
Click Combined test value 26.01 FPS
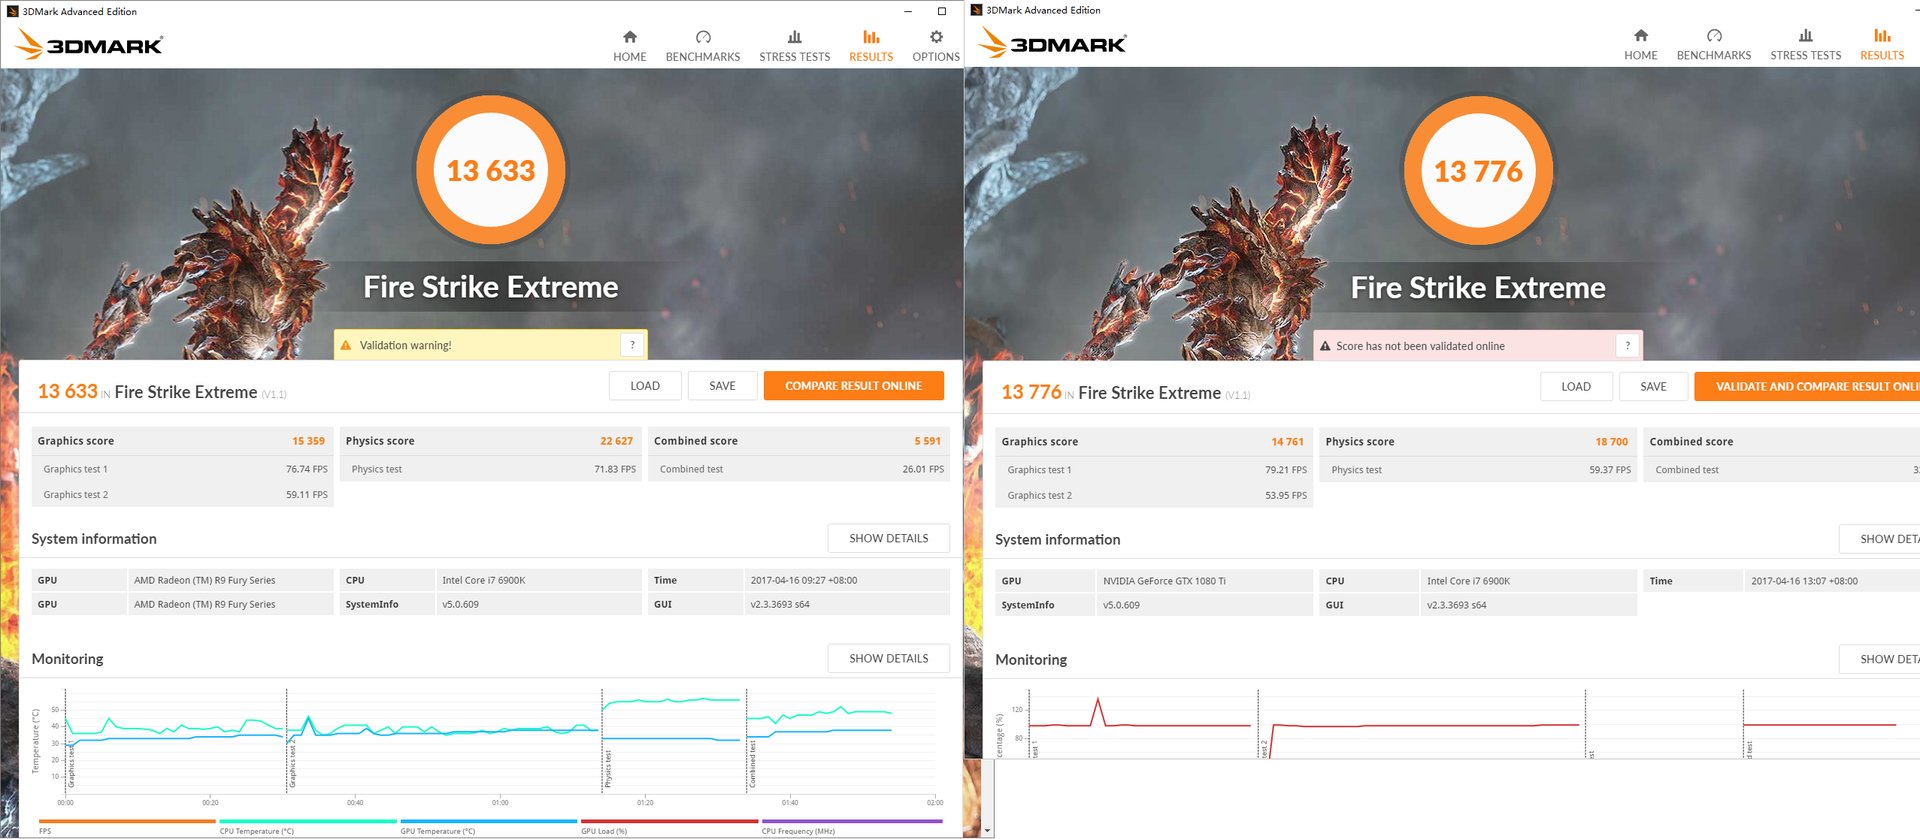point(923,469)
